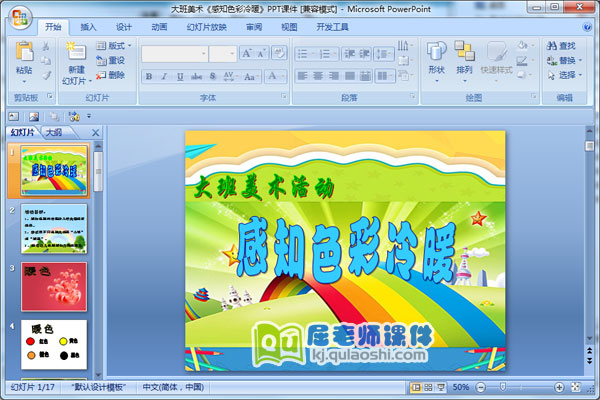Click the decrease indent icon

[x=349, y=54]
